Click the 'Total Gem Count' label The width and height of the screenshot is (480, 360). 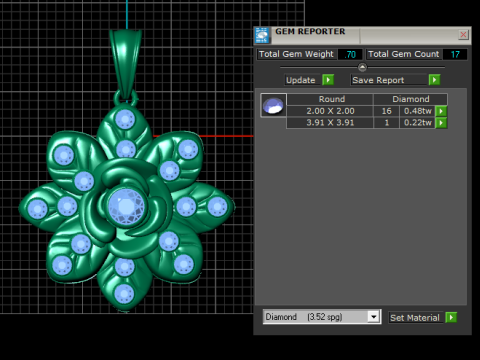click(x=404, y=54)
